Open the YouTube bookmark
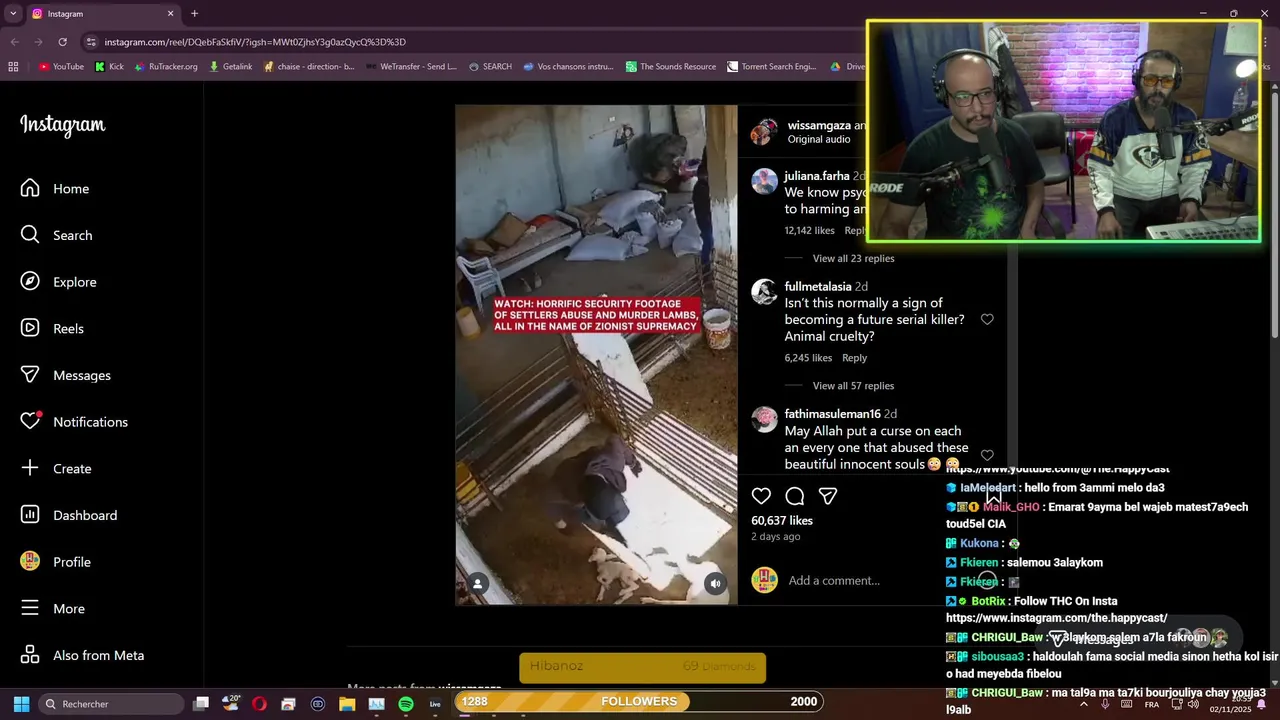The image size is (1280, 720). point(61,67)
